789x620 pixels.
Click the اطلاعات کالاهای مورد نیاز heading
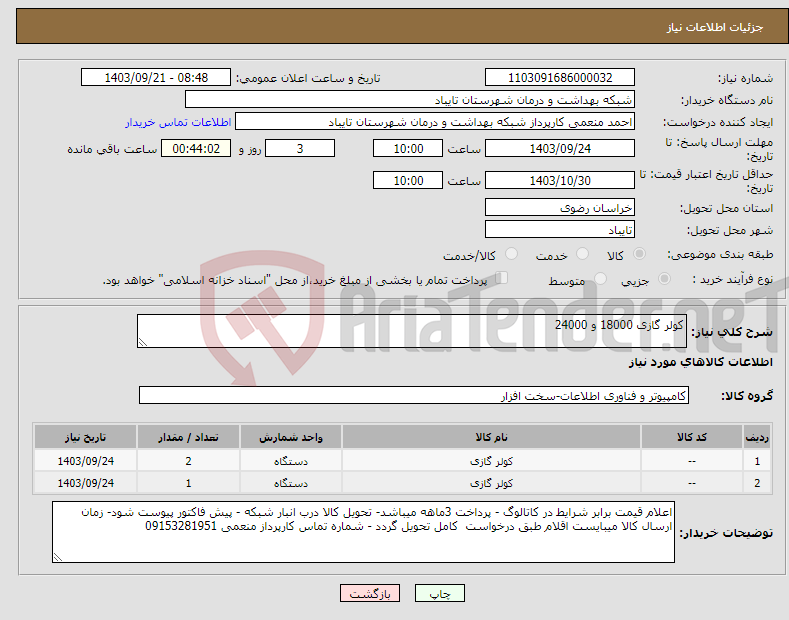pos(700,362)
